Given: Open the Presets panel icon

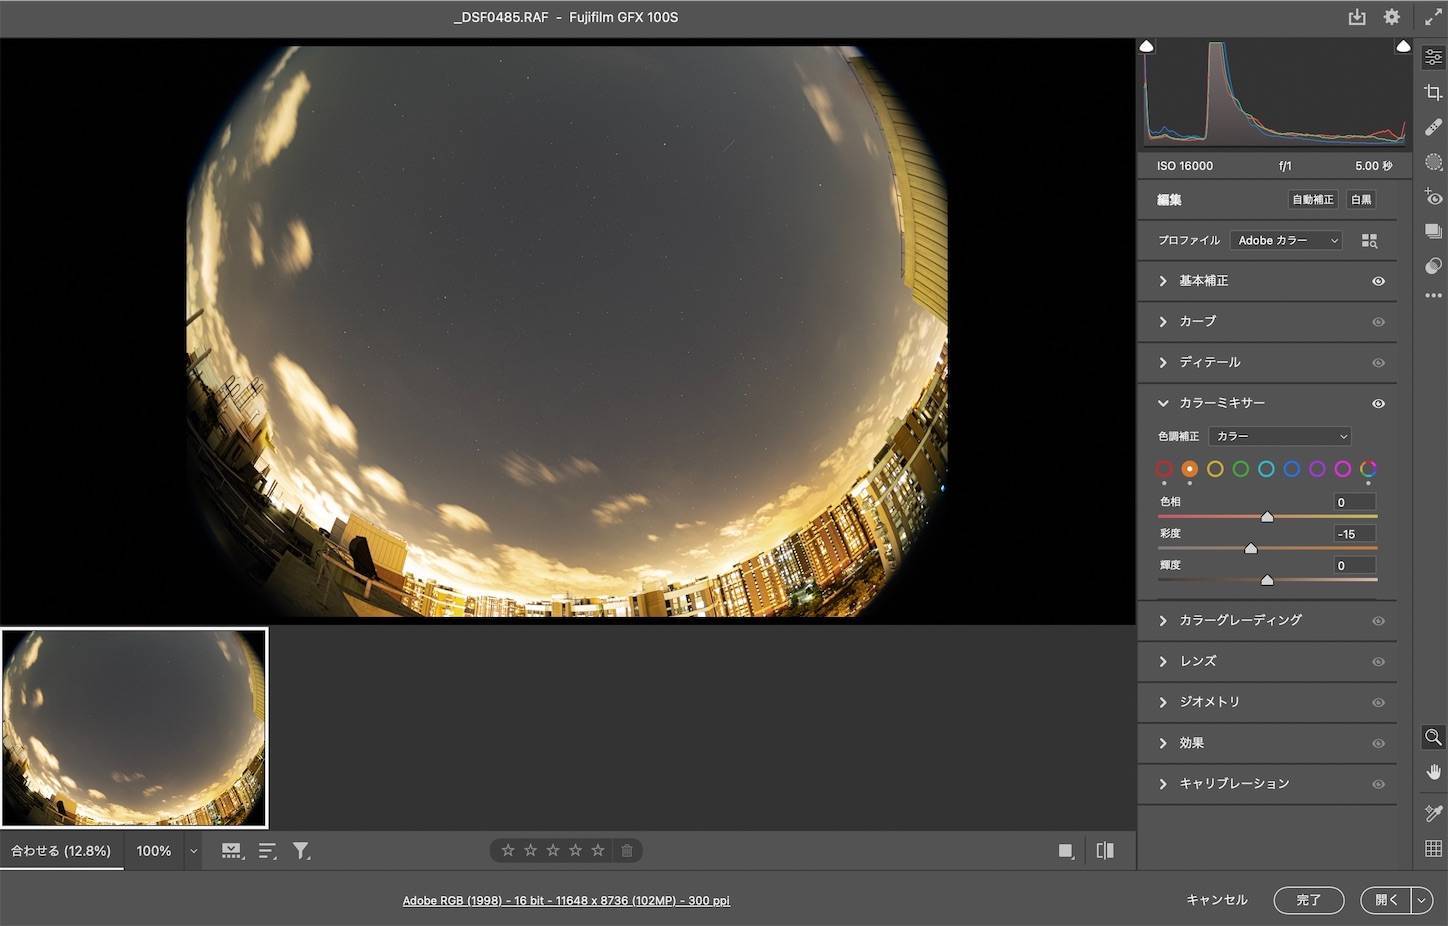Looking at the screenshot, I should tap(1433, 265).
